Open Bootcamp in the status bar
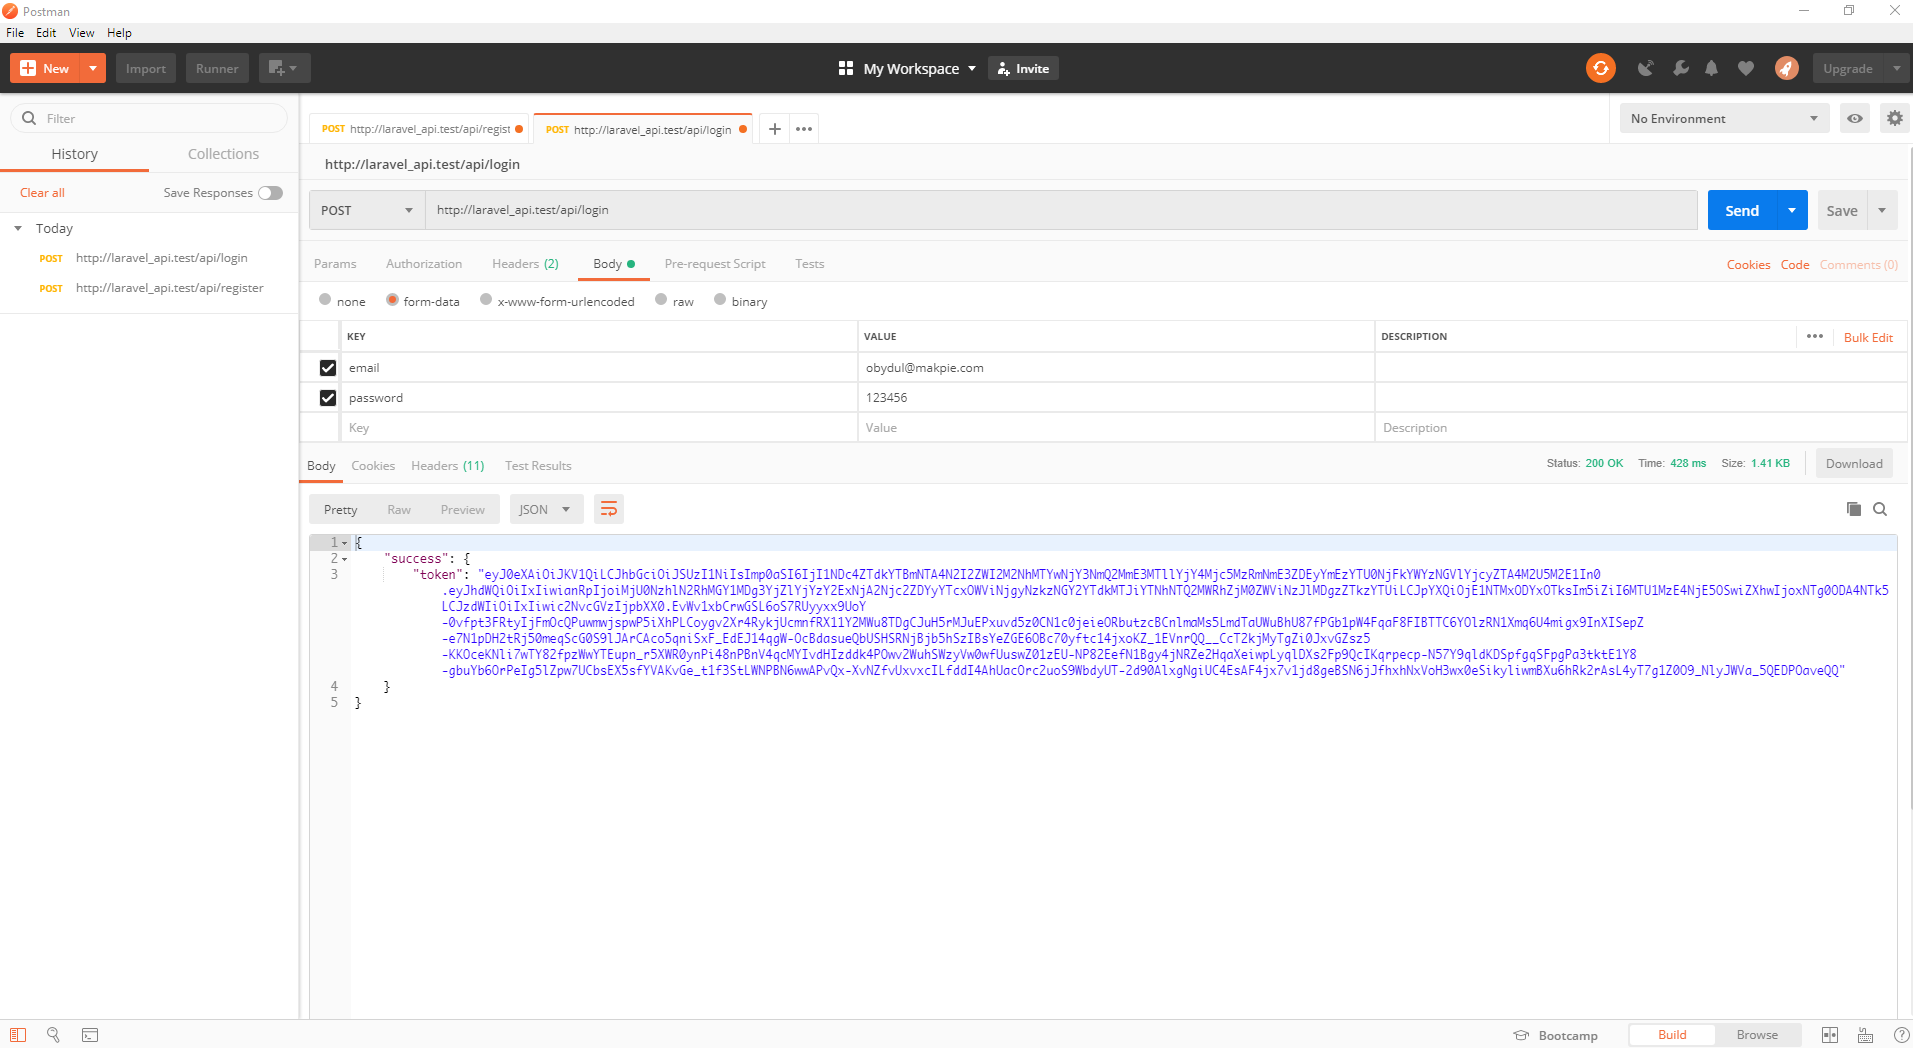 pos(1555,1035)
